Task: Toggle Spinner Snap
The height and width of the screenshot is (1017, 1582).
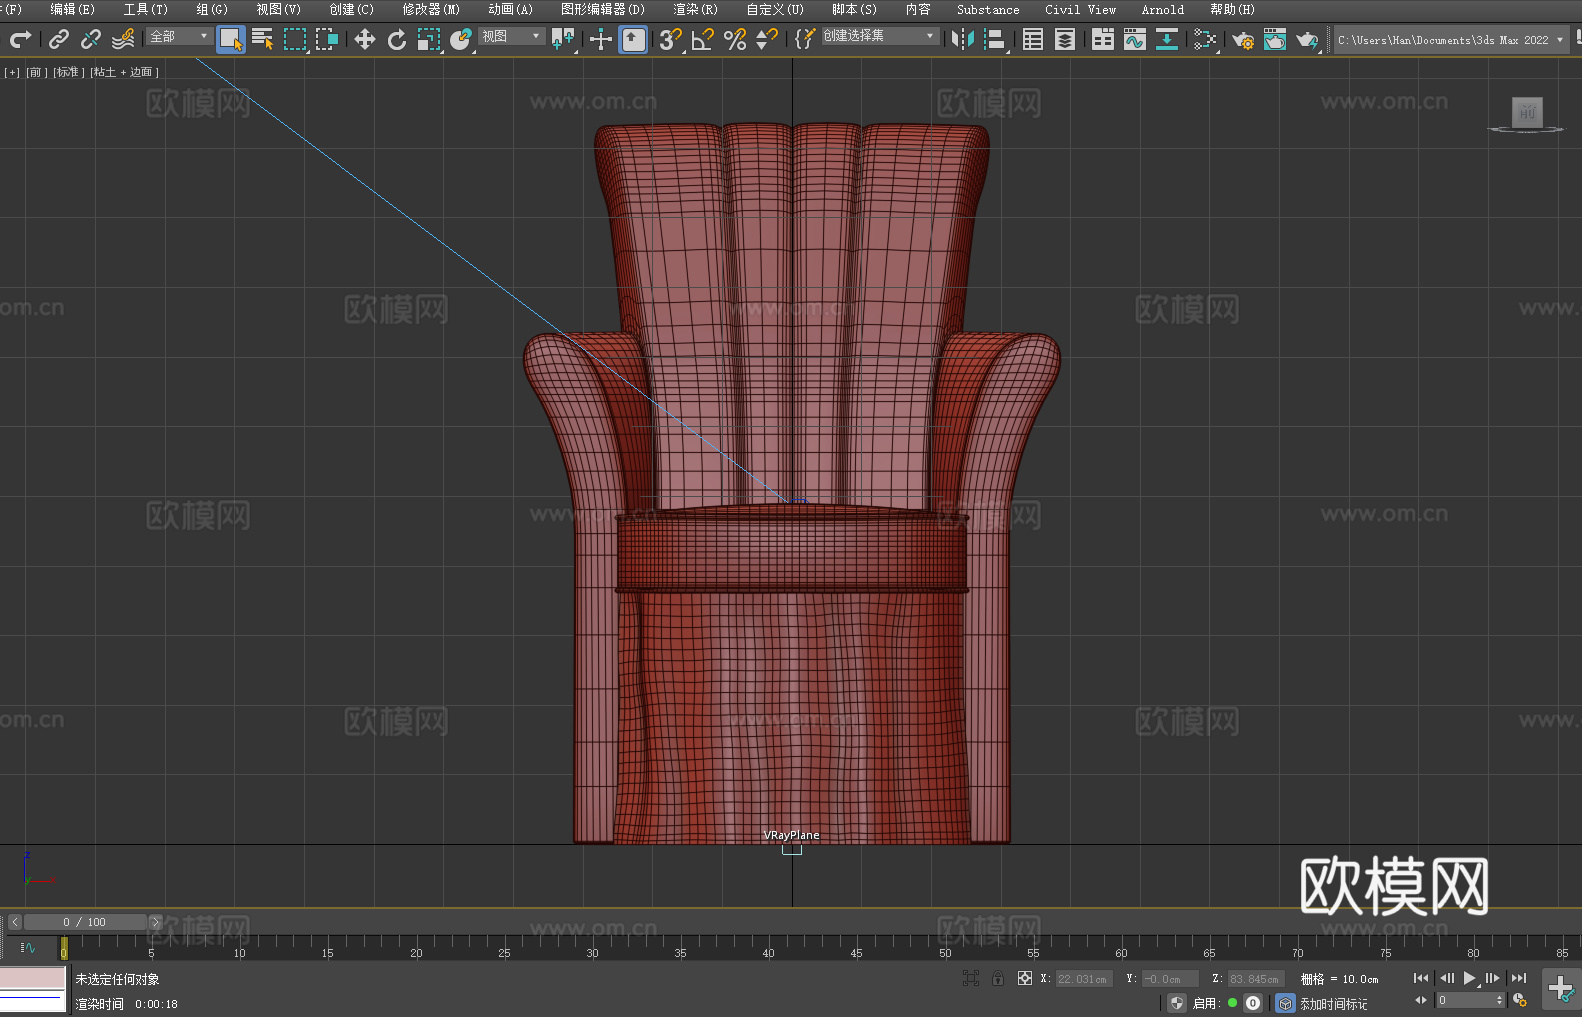Action: 767,39
